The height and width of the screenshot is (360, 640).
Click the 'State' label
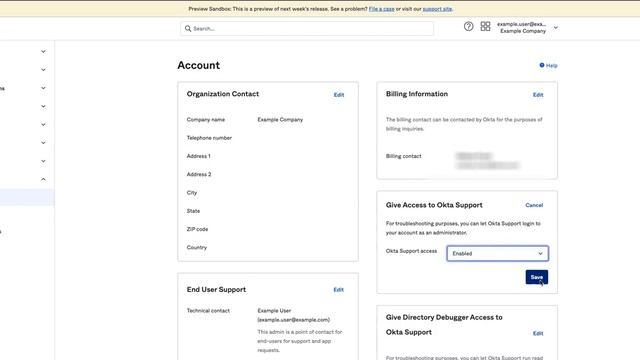click(x=193, y=211)
